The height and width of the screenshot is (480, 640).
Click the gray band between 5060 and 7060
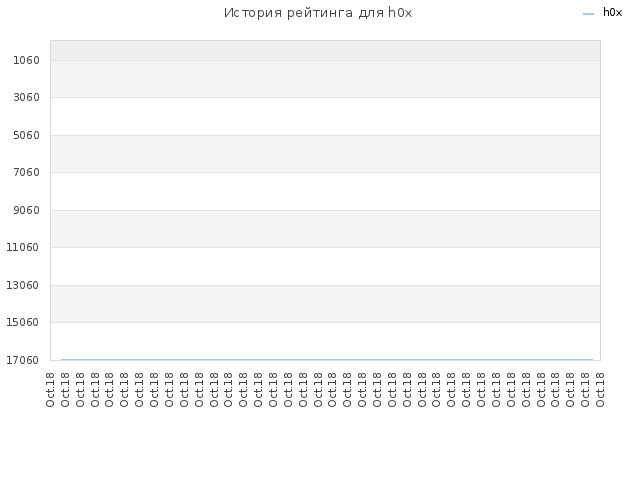click(325, 154)
